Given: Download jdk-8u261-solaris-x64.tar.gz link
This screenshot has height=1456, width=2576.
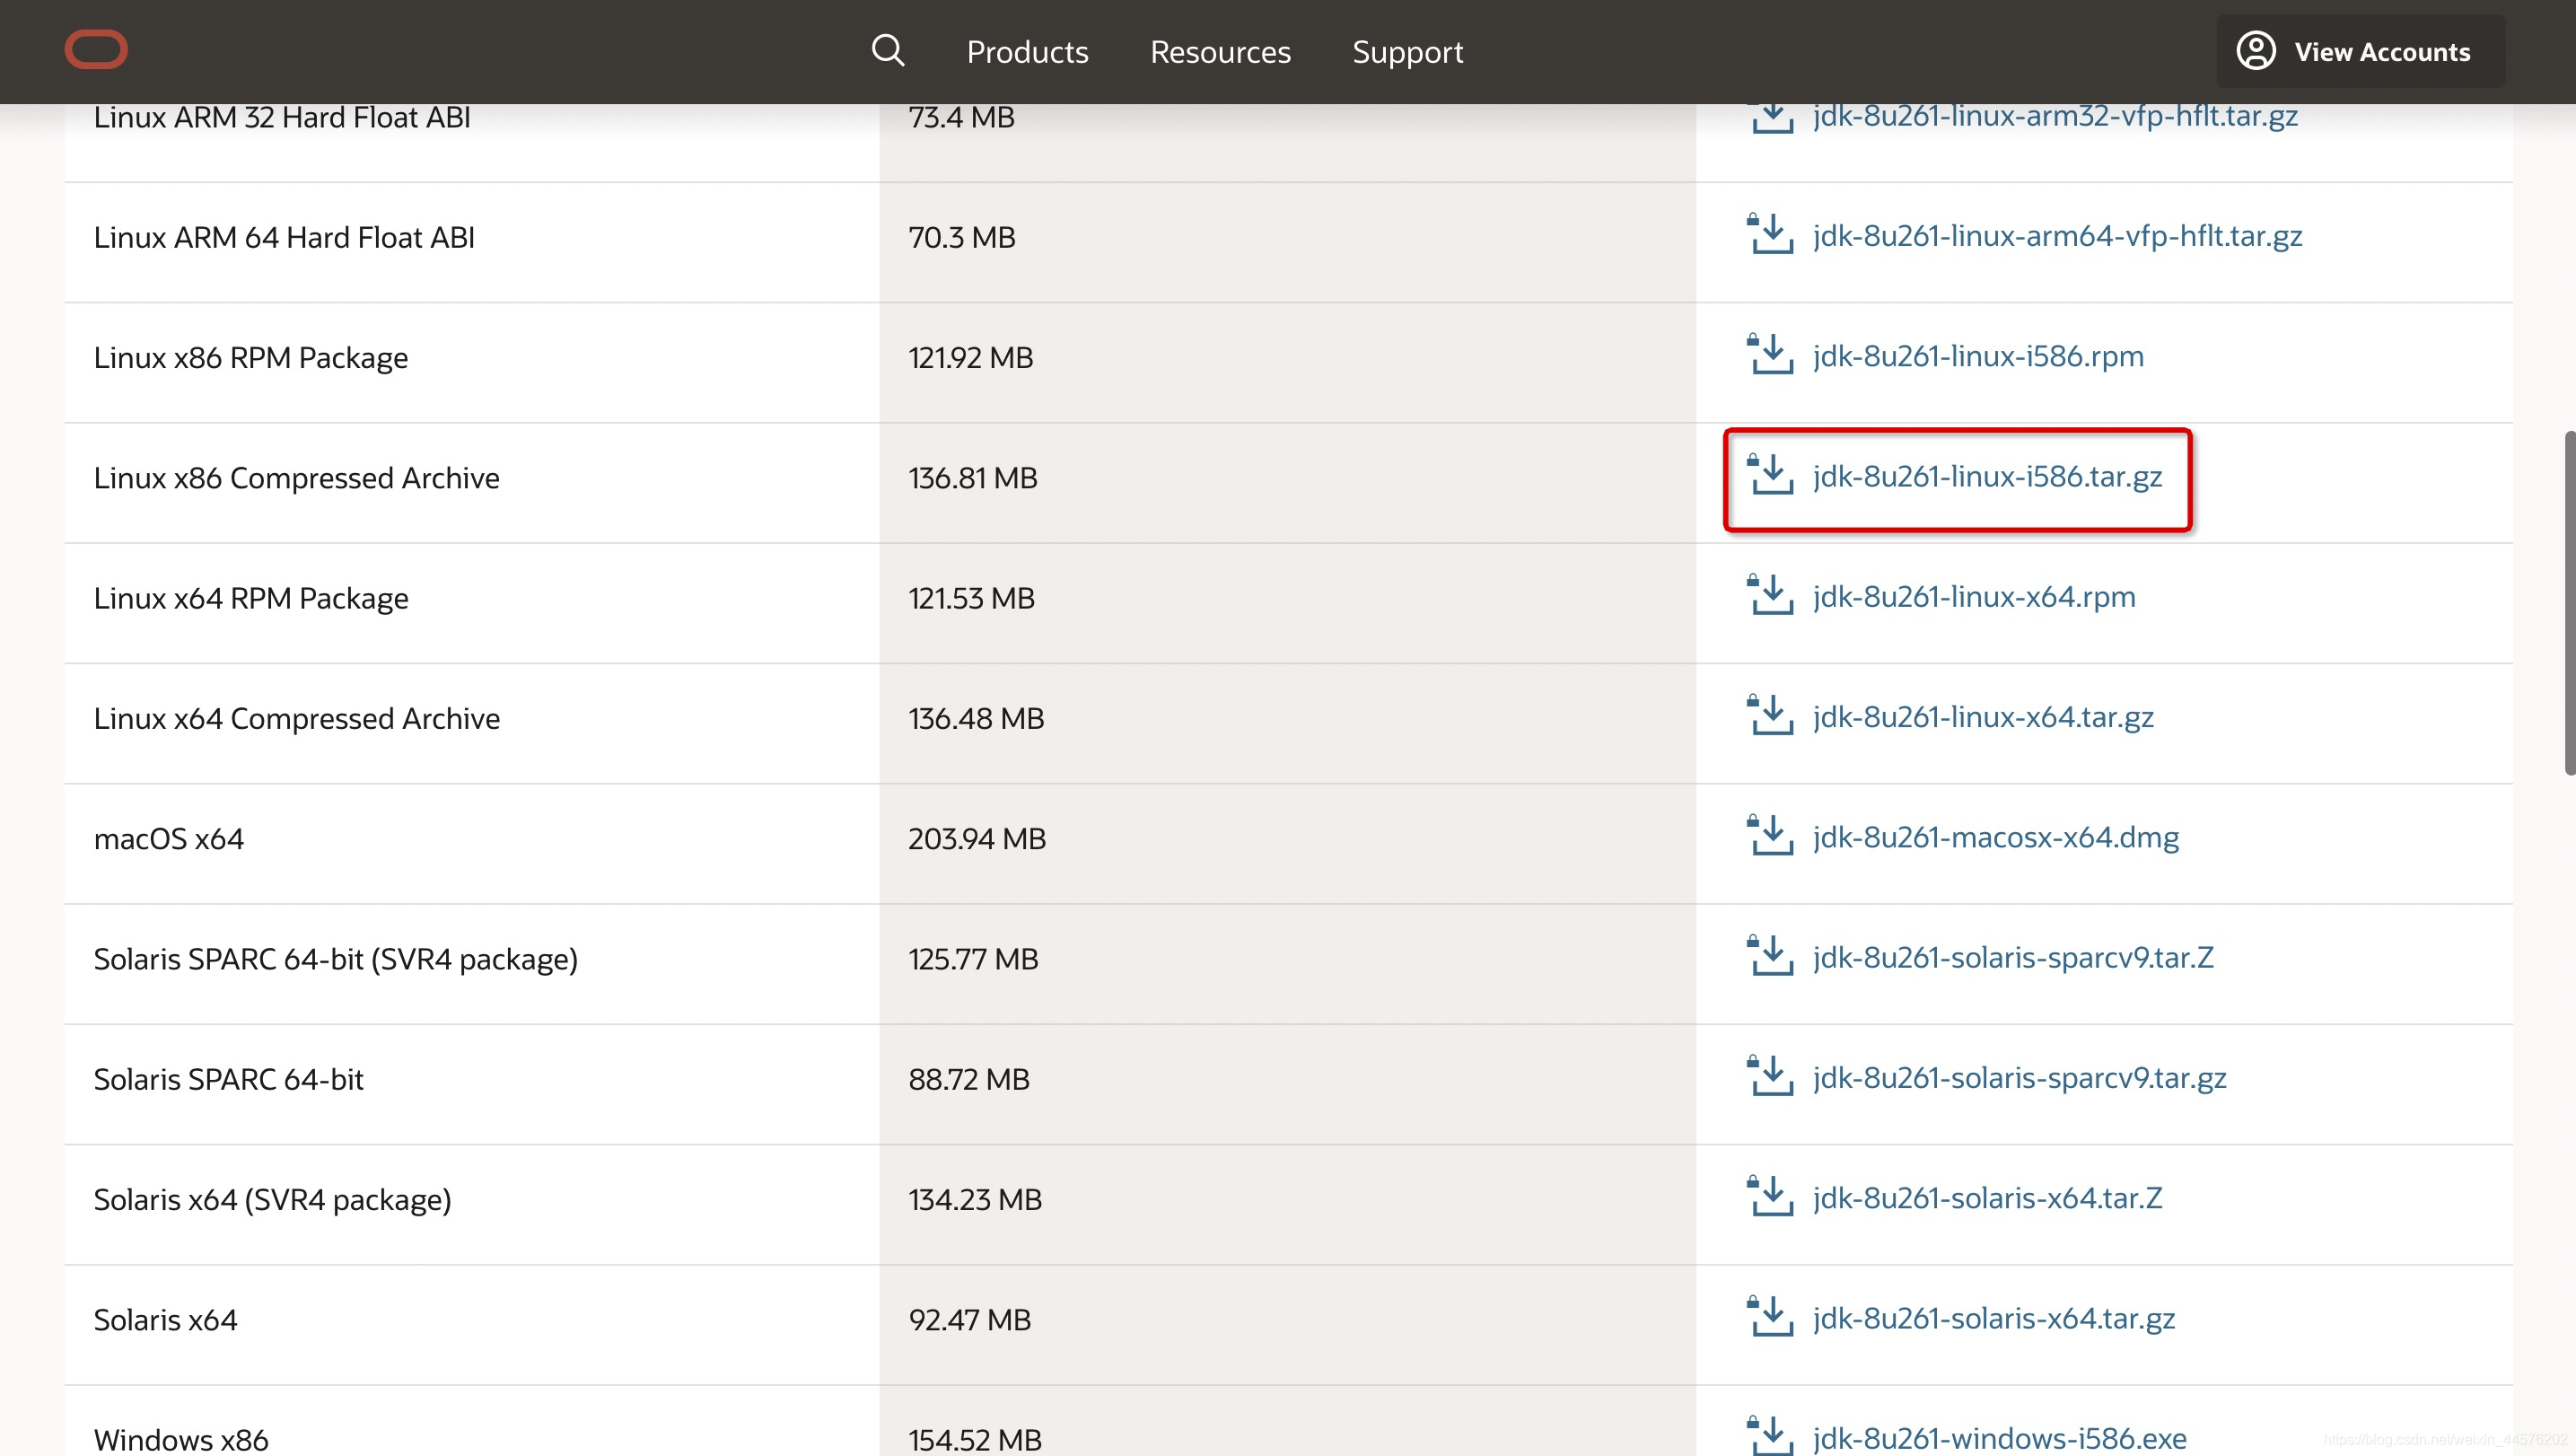Looking at the screenshot, I should point(1994,1319).
